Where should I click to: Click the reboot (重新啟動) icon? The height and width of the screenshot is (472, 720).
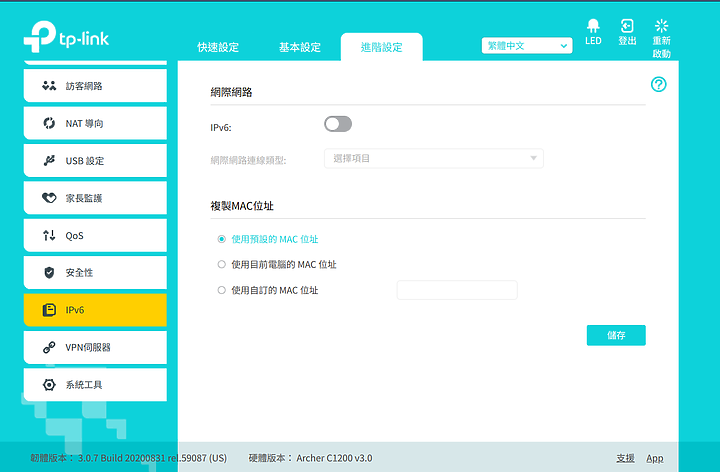pyautogui.click(x=661, y=25)
